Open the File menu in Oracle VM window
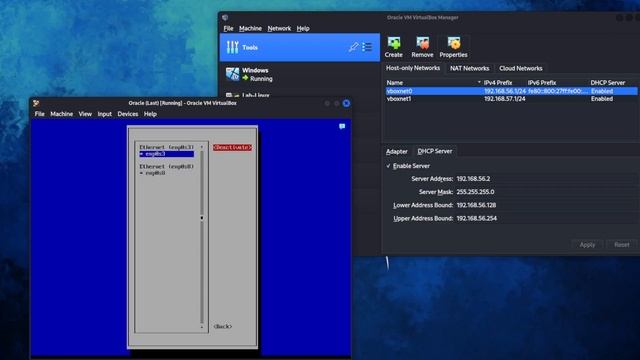This screenshot has width=640, height=360. click(x=40, y=114)
